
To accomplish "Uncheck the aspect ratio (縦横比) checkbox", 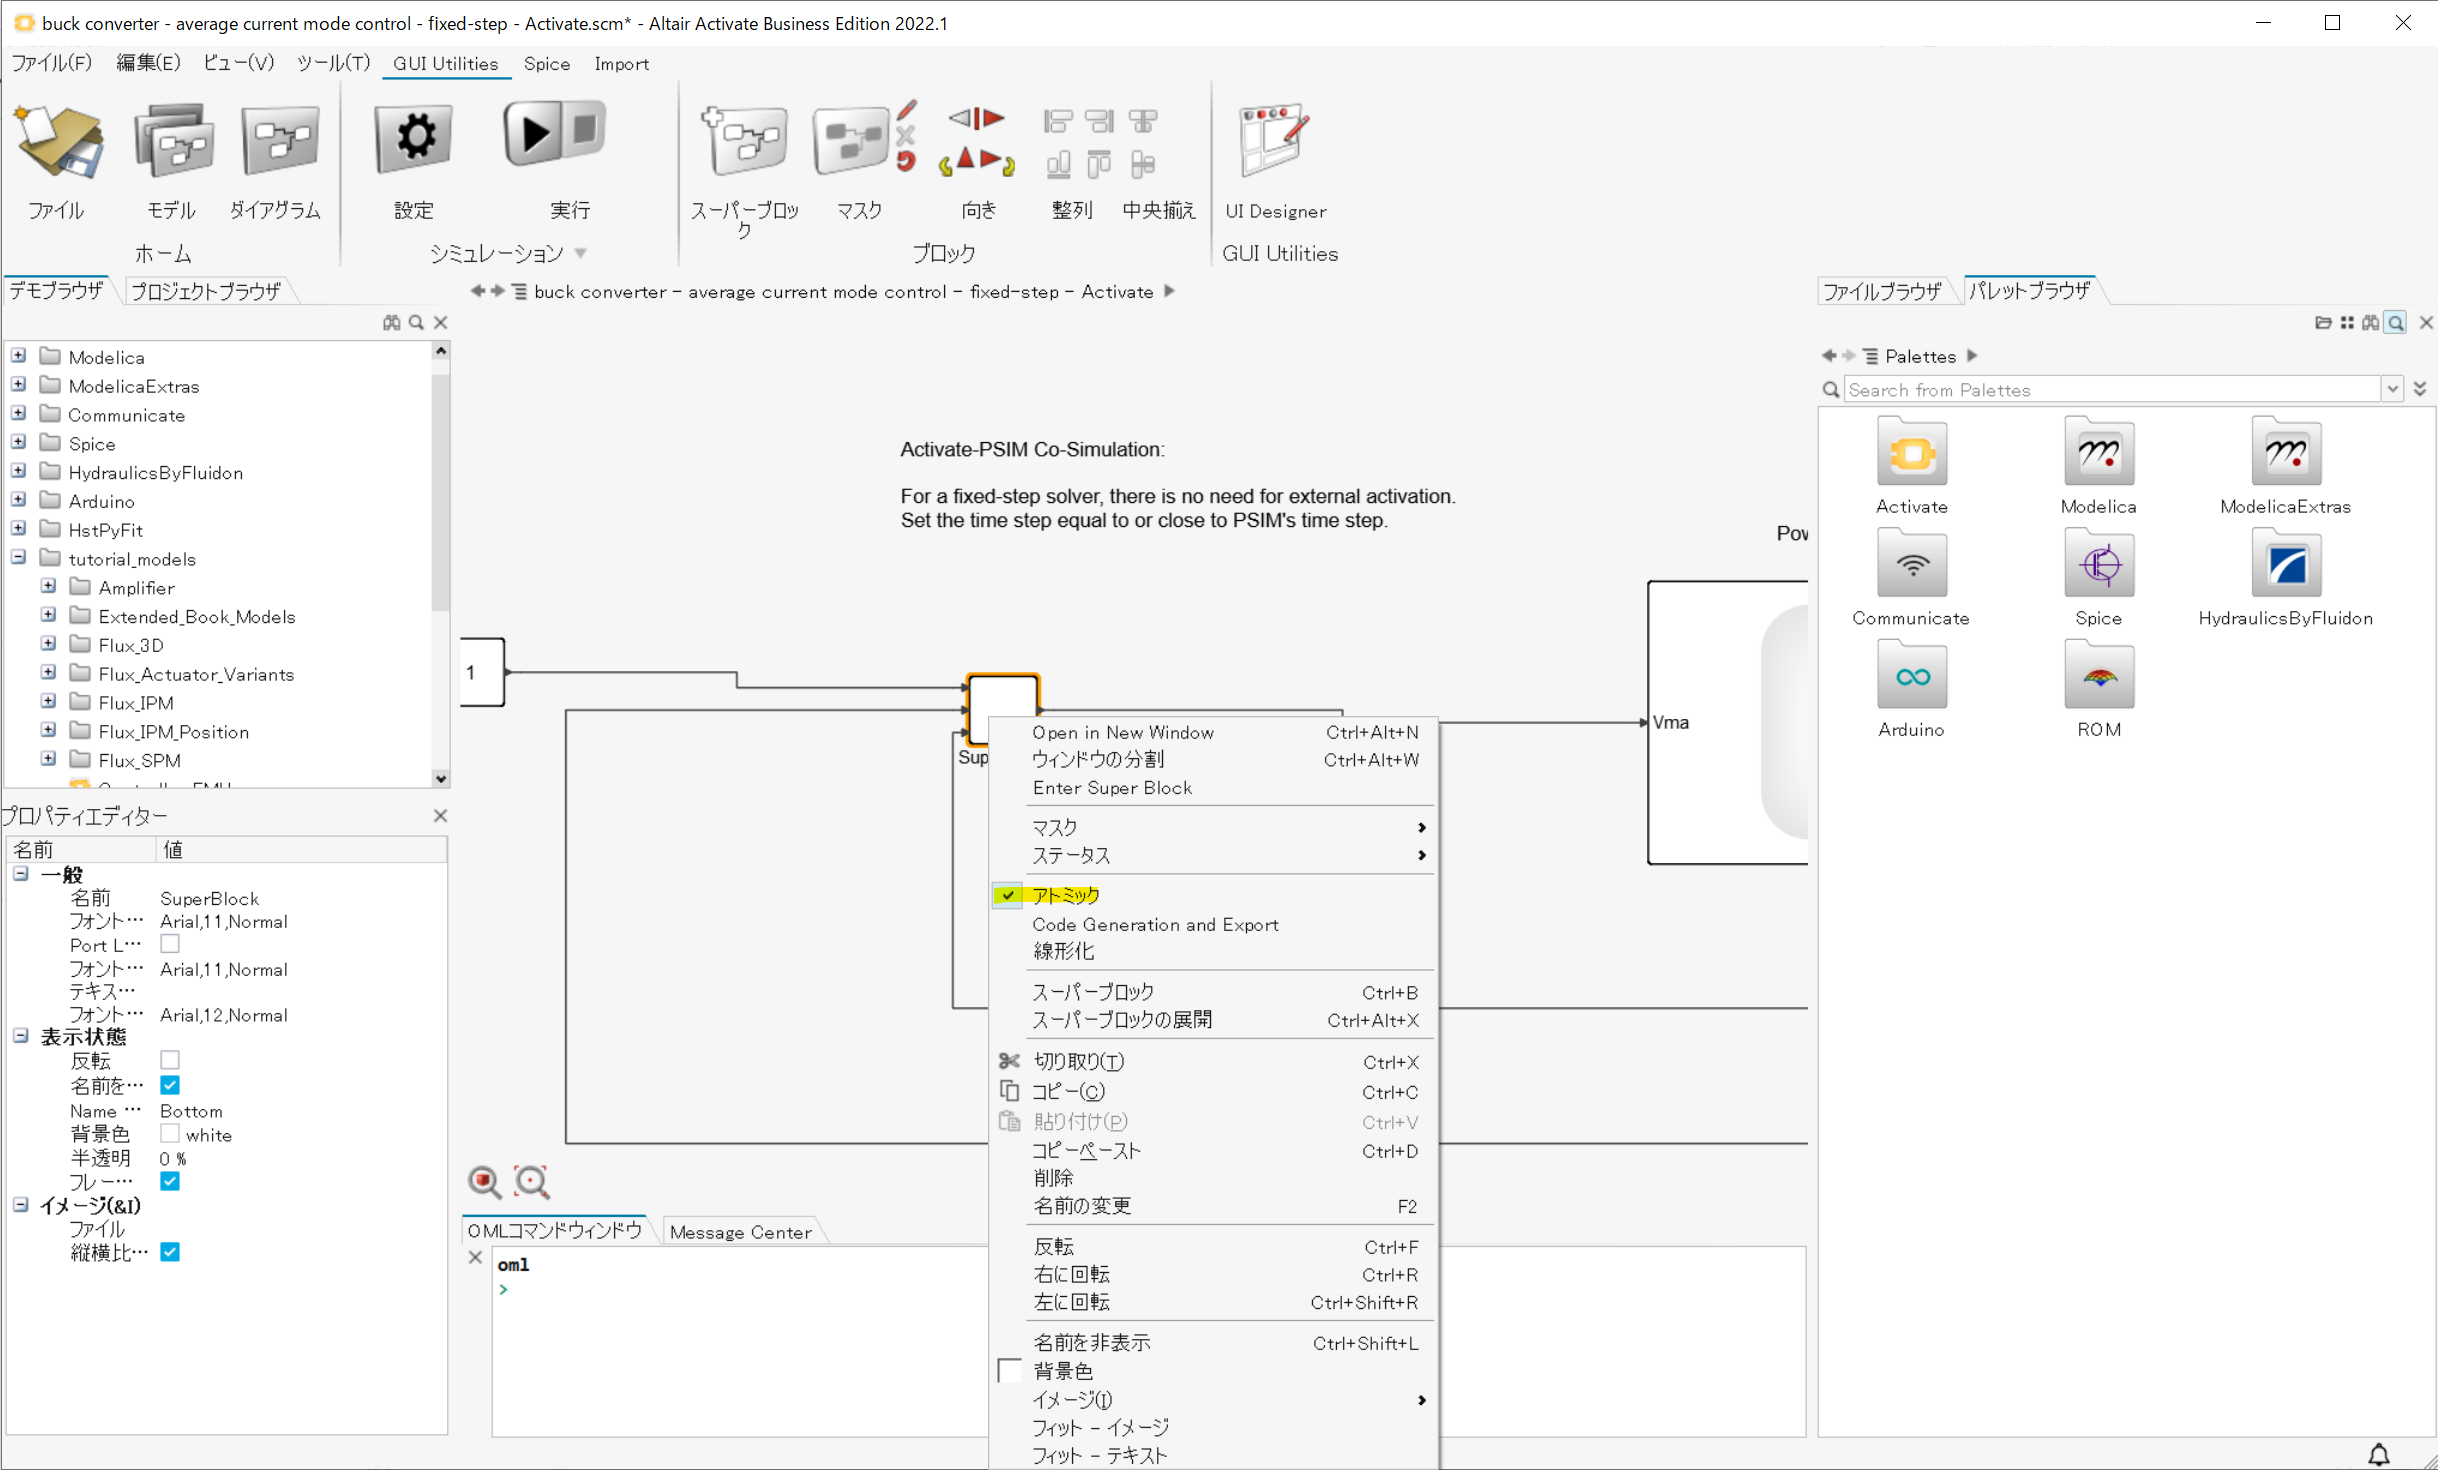I will 170,1252.
